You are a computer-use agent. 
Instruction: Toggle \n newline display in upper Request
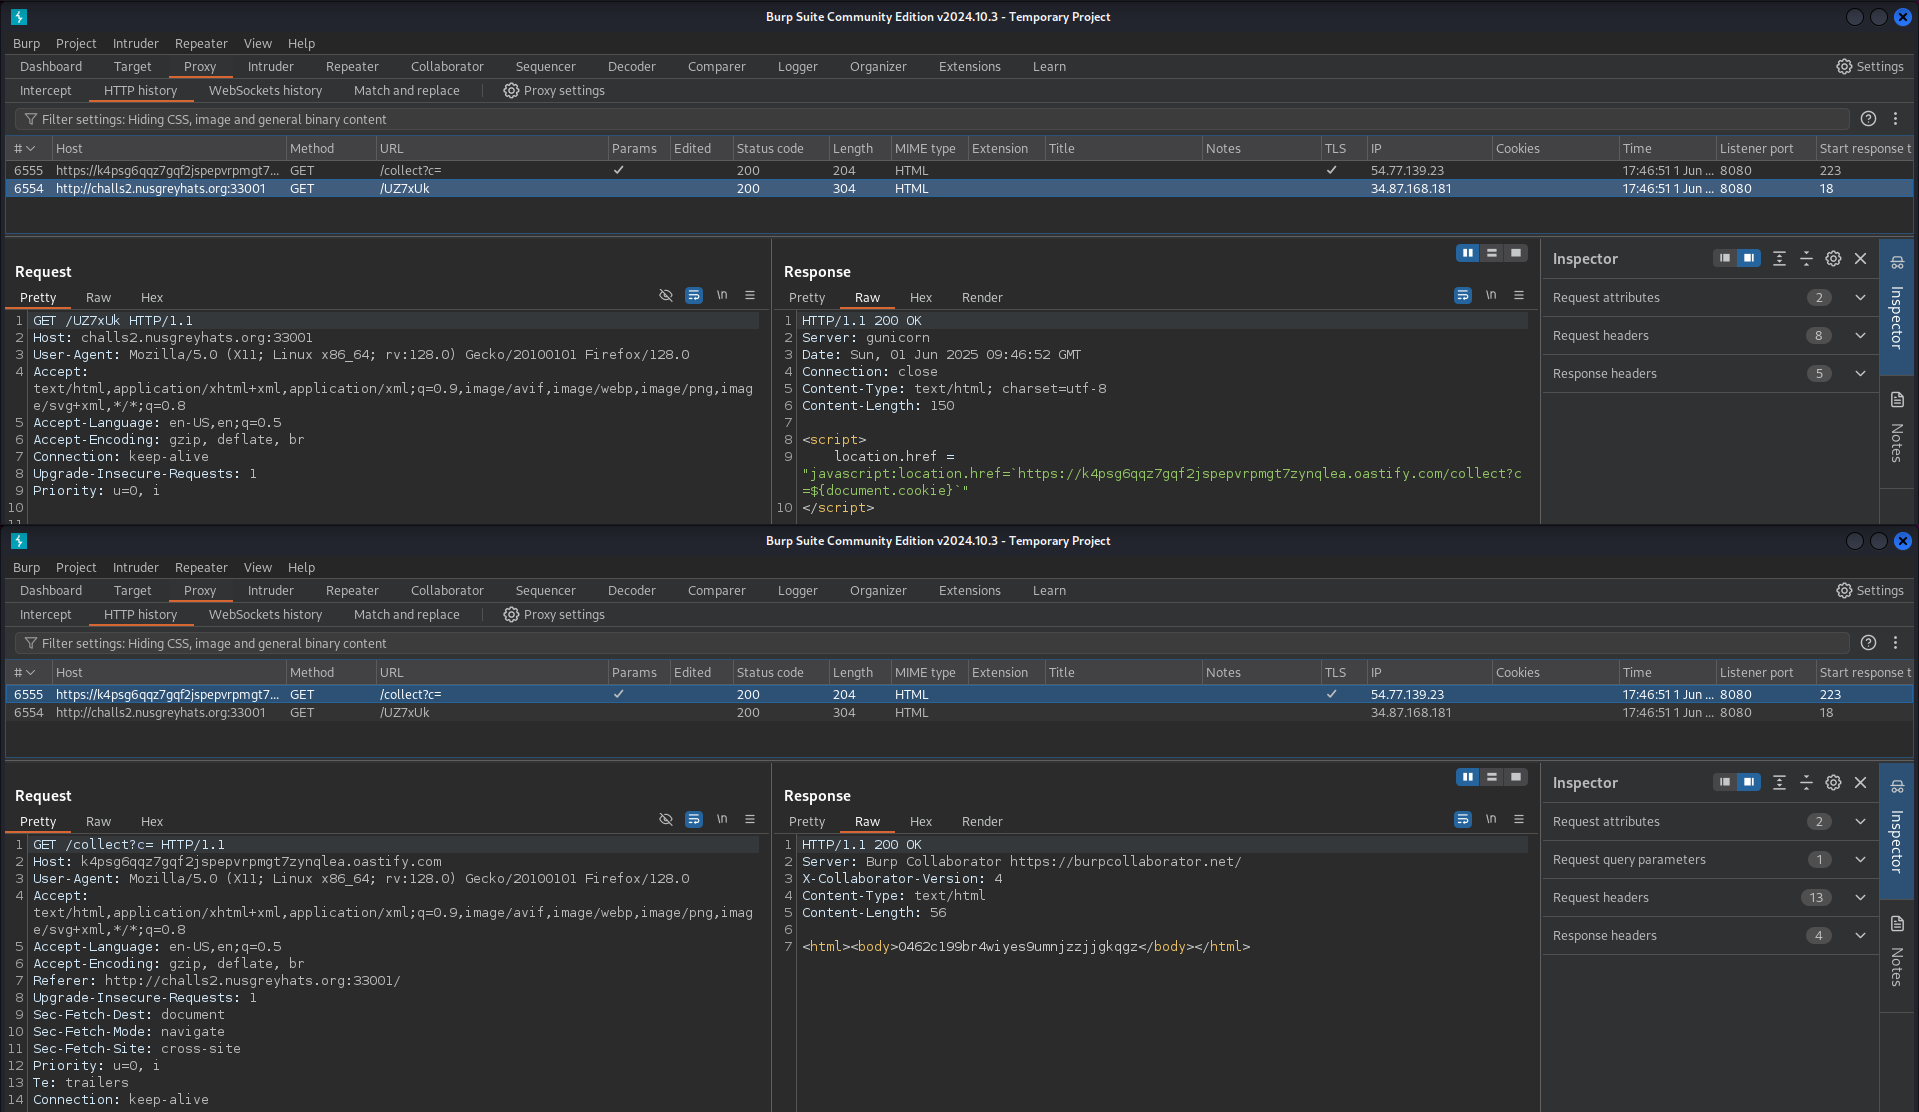(x=722, y=296)
